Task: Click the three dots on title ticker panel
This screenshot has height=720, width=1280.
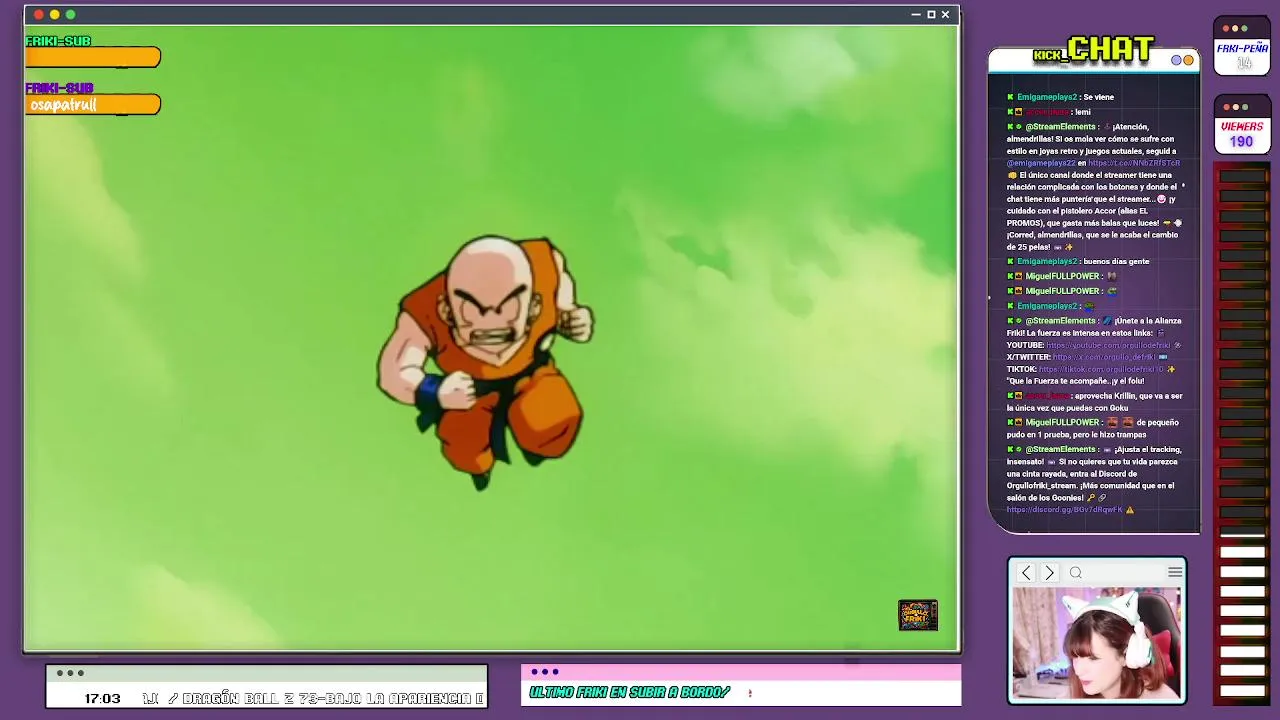Action: point(70,673)
